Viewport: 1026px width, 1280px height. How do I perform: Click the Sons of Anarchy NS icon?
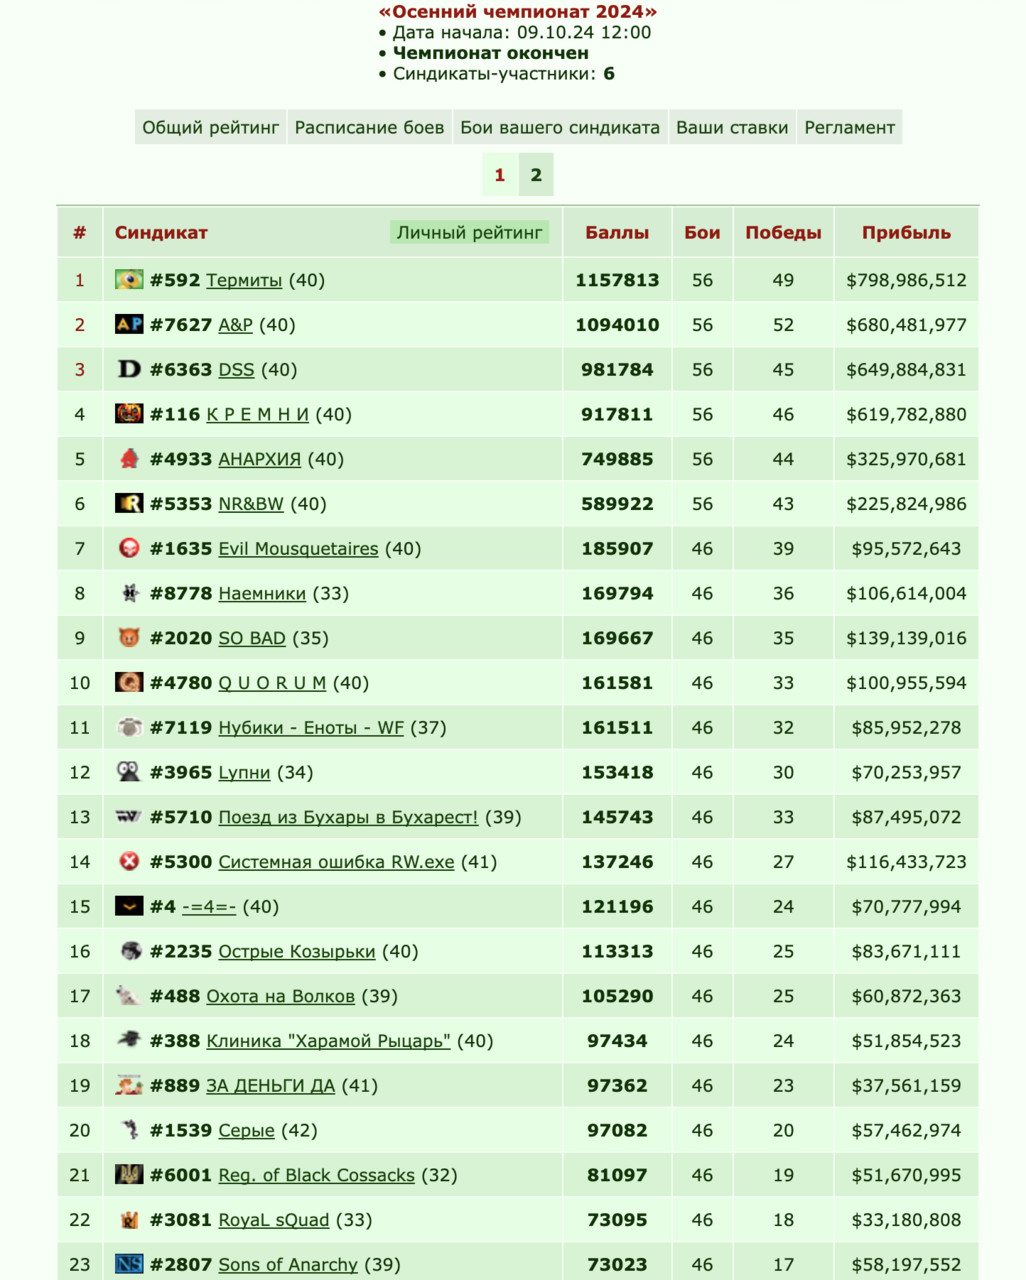click(129, 1264)
